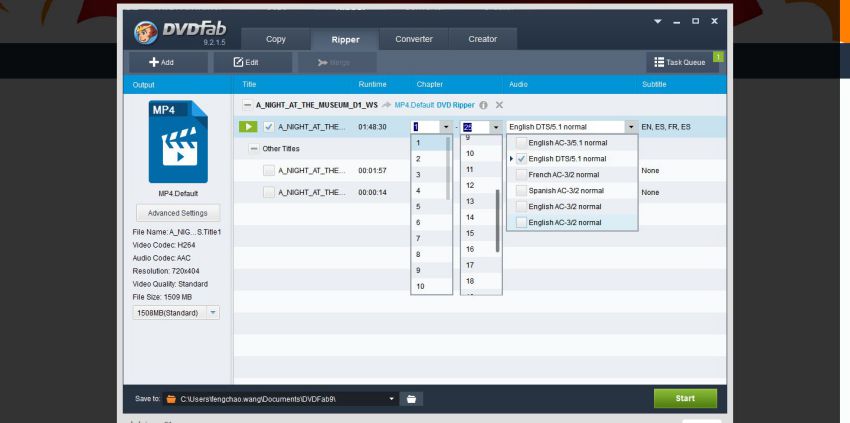Image resolution: width=850 pixels, height=423 pixels.
Task: Uncheck the 01:48:30 main title checkbox
Action: 269,127
